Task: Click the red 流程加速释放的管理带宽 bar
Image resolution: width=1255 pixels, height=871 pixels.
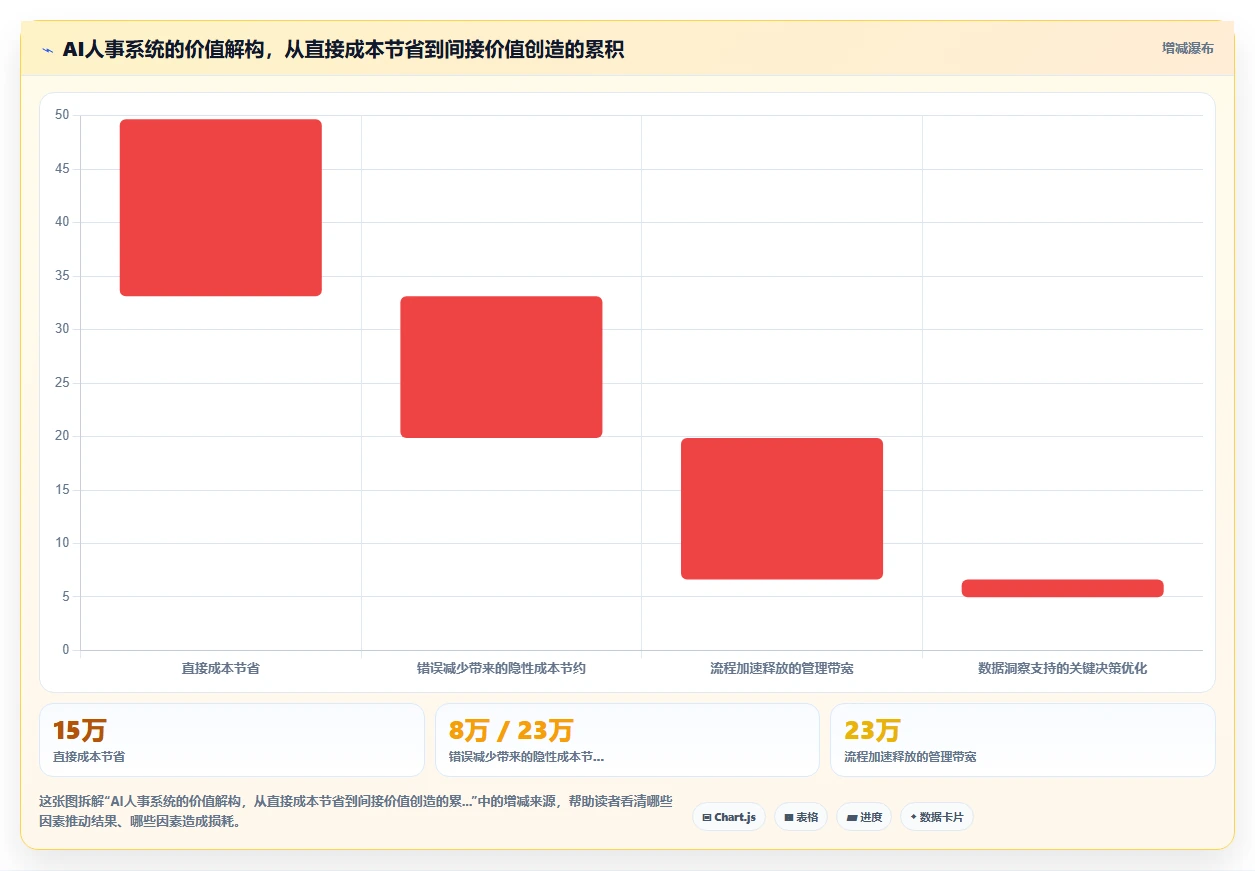Action: click(x=782, y=509)
